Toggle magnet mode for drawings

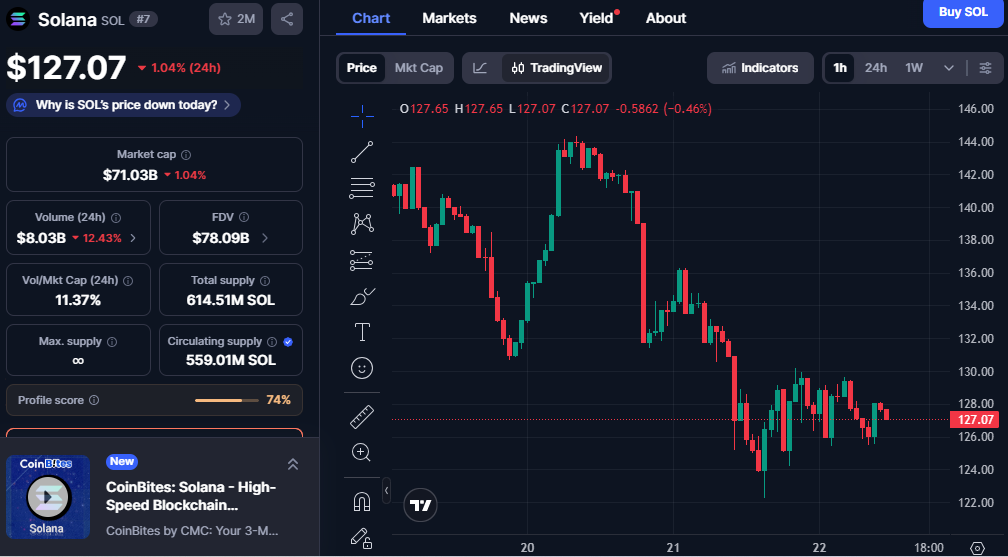[362, 501]
